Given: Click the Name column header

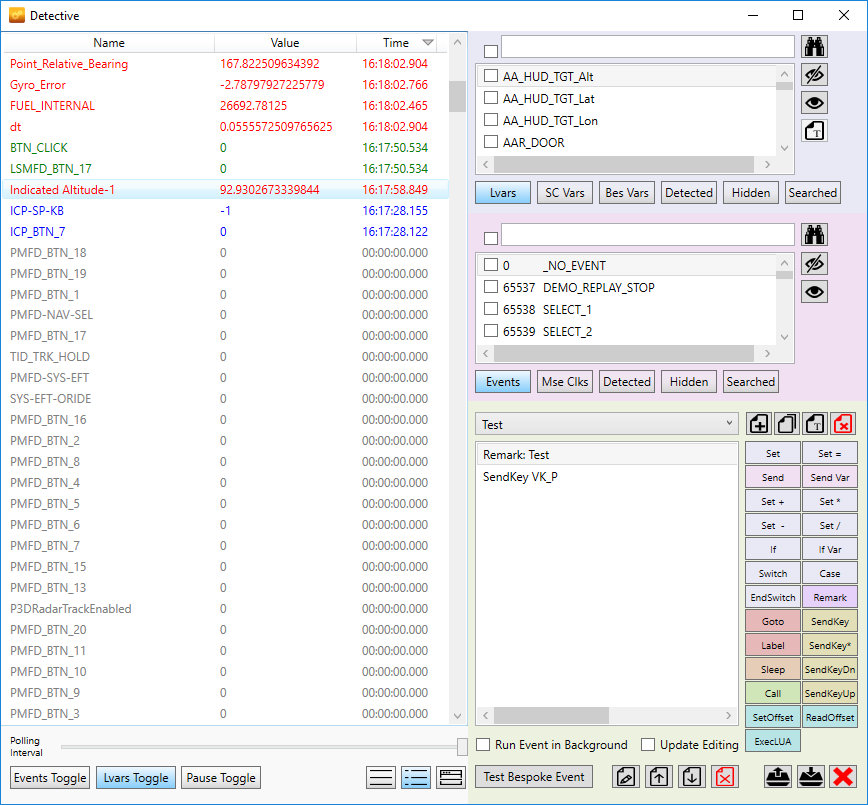Looking at the screenshot, I should (109, 43).
